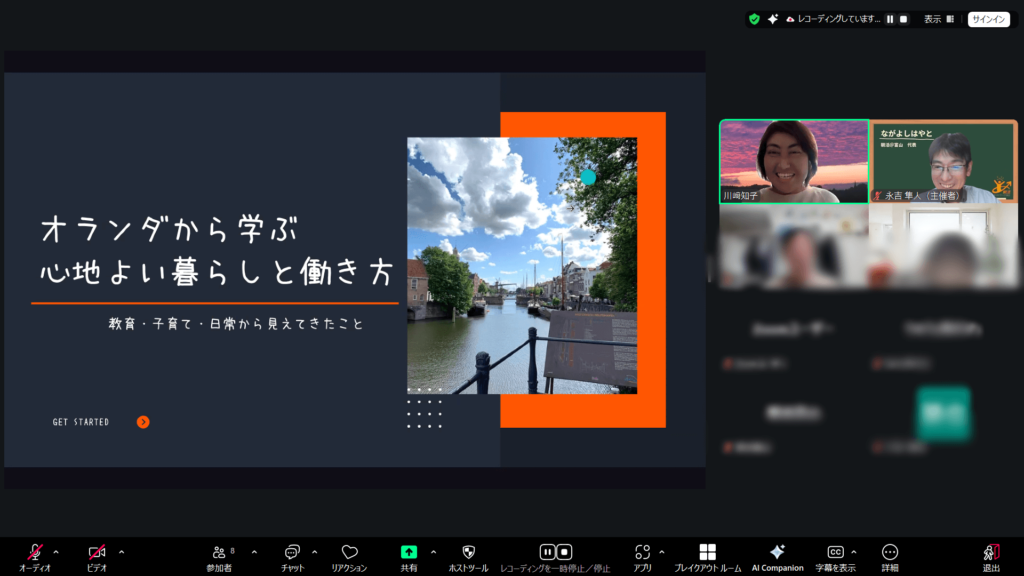Viewport: 1024px width, 576px height.
Task: Click the サインイン sign-in button
Action: [x=988, y=19]
